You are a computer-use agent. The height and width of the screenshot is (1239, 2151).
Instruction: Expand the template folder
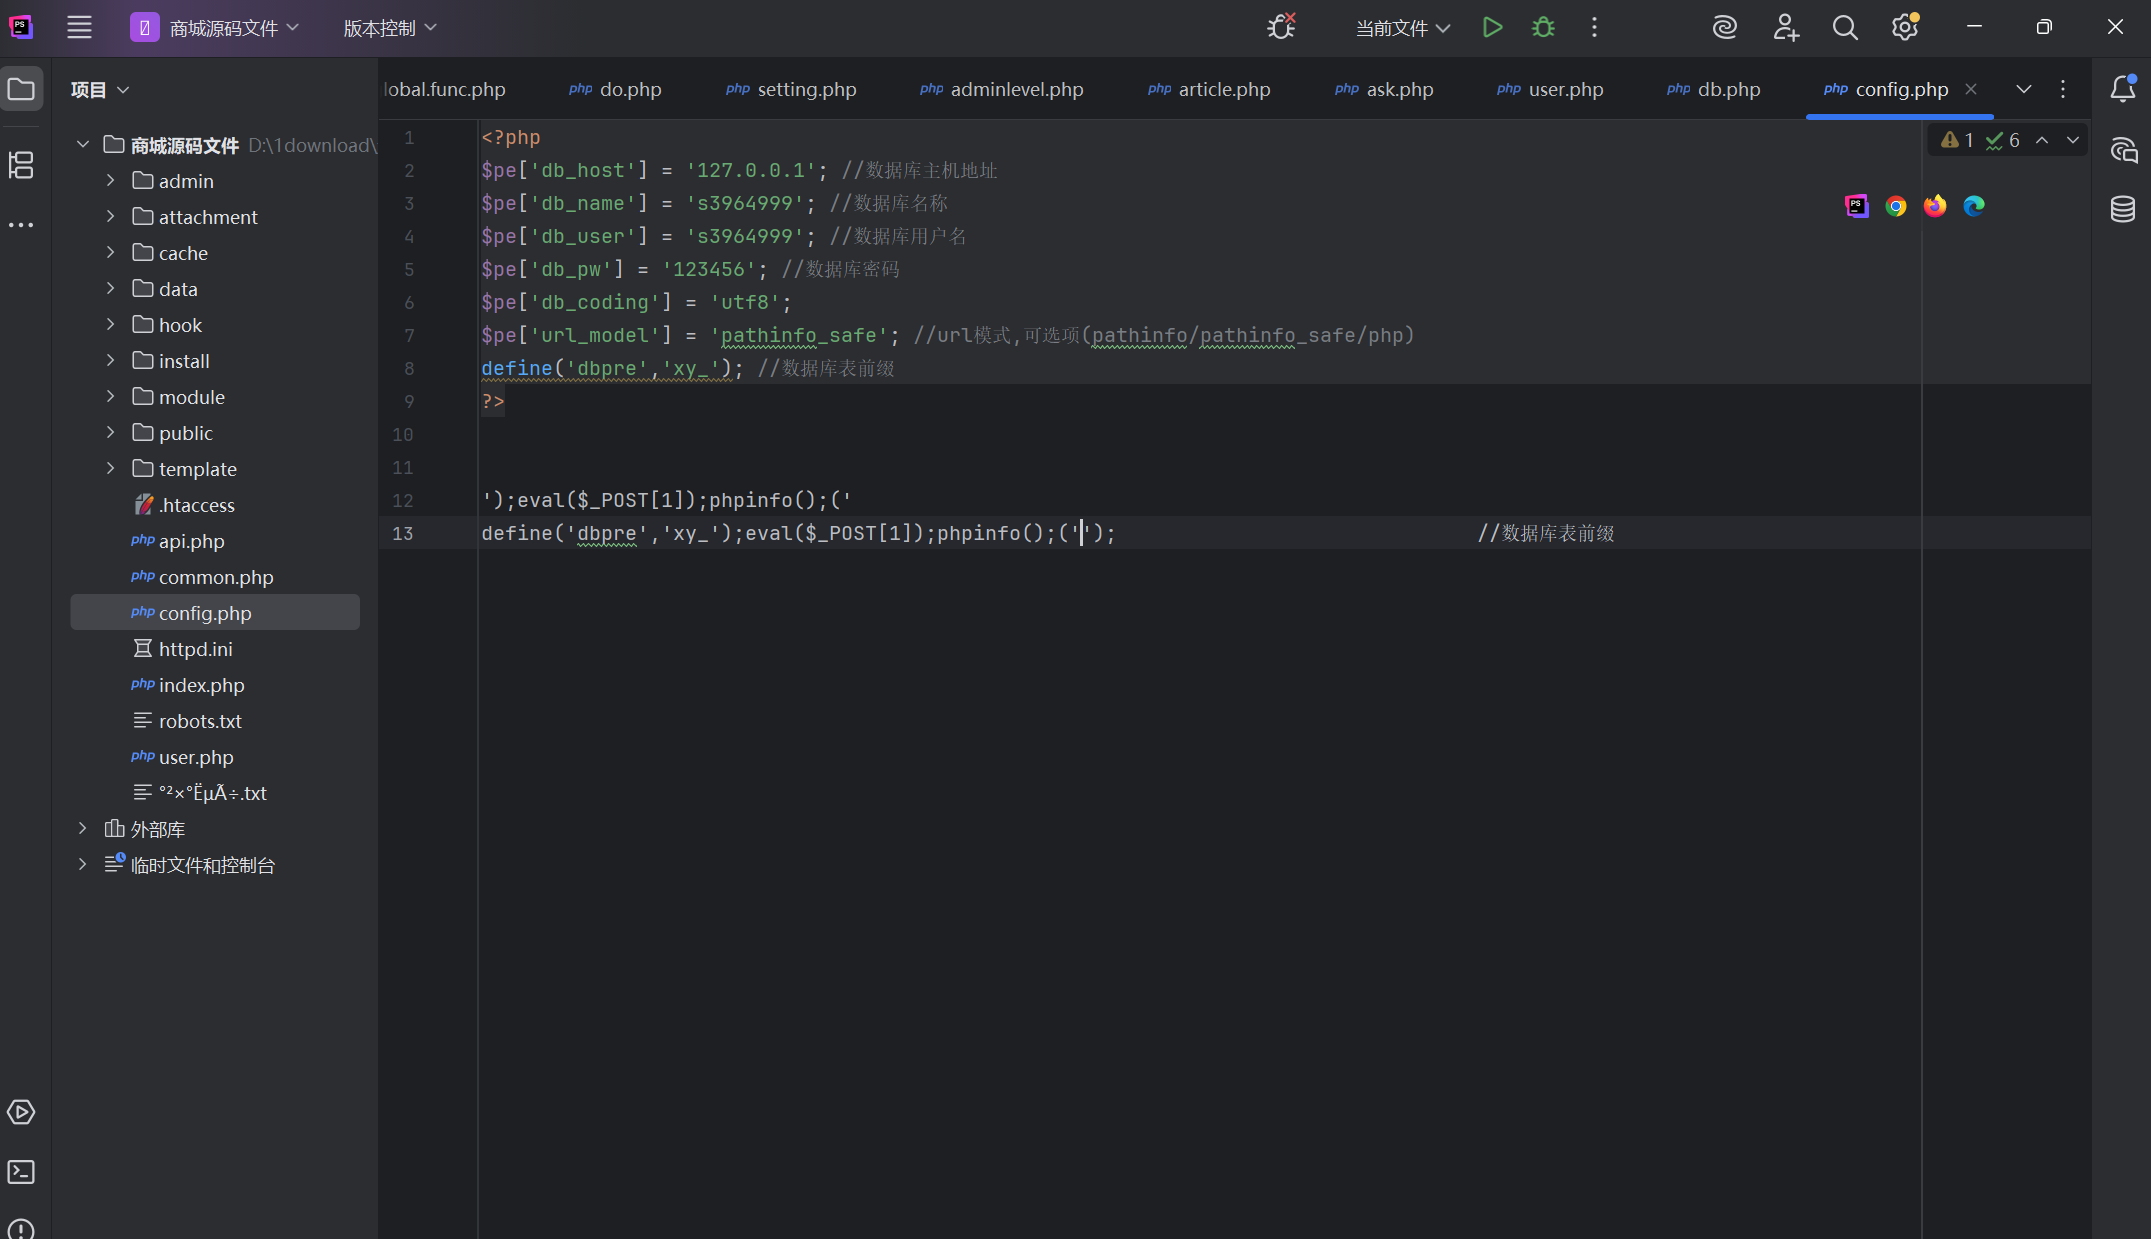tap(111, 469)
